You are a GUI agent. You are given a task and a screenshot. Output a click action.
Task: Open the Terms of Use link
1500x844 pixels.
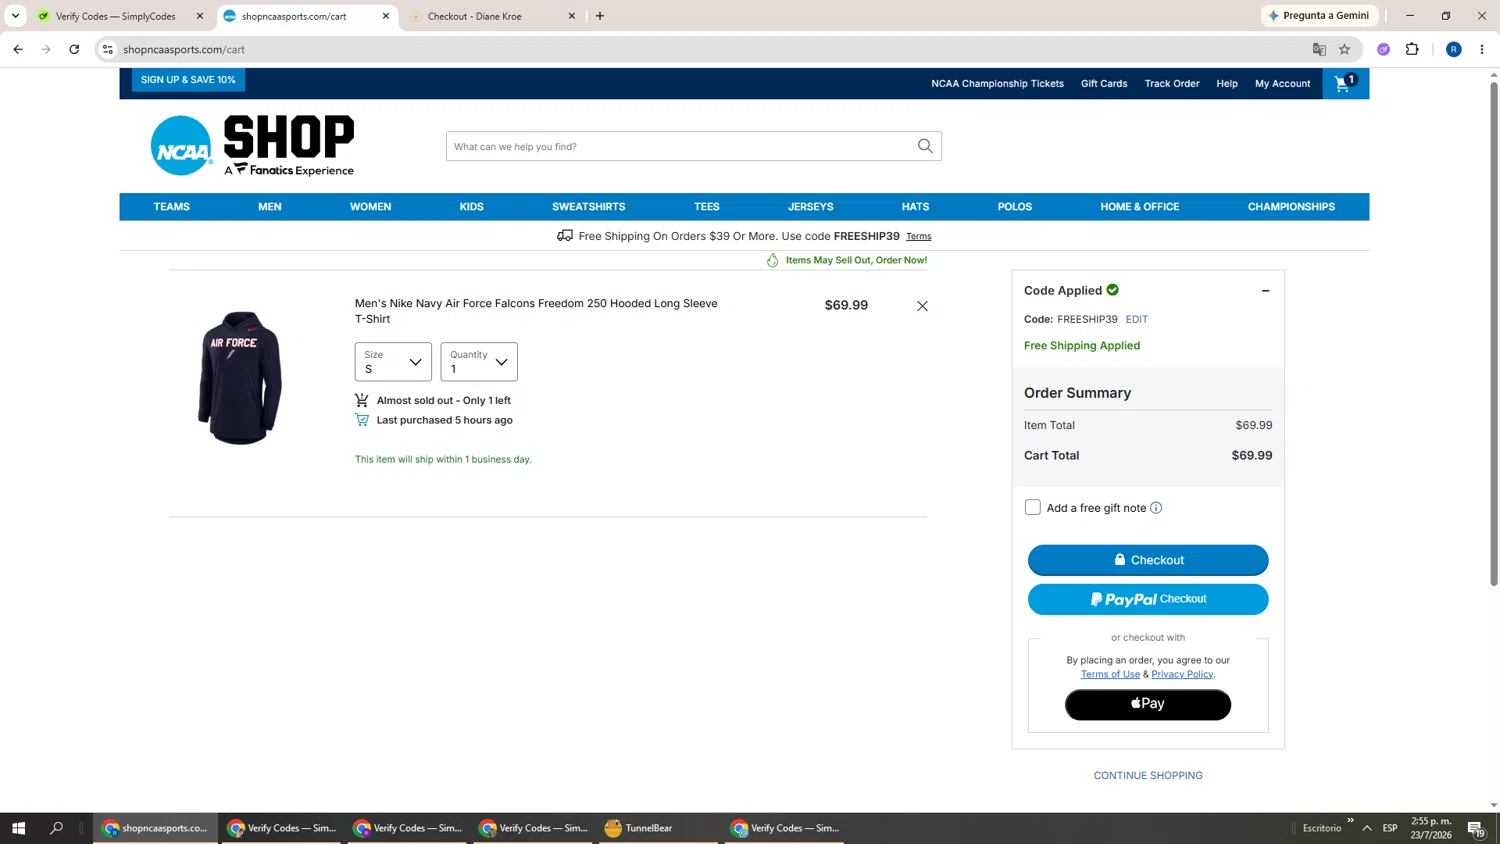click(x=1110, y=674)
